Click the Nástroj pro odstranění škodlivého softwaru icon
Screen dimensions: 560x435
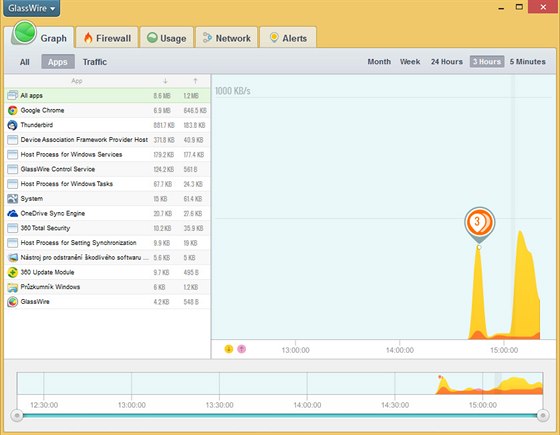pos(12,258)
